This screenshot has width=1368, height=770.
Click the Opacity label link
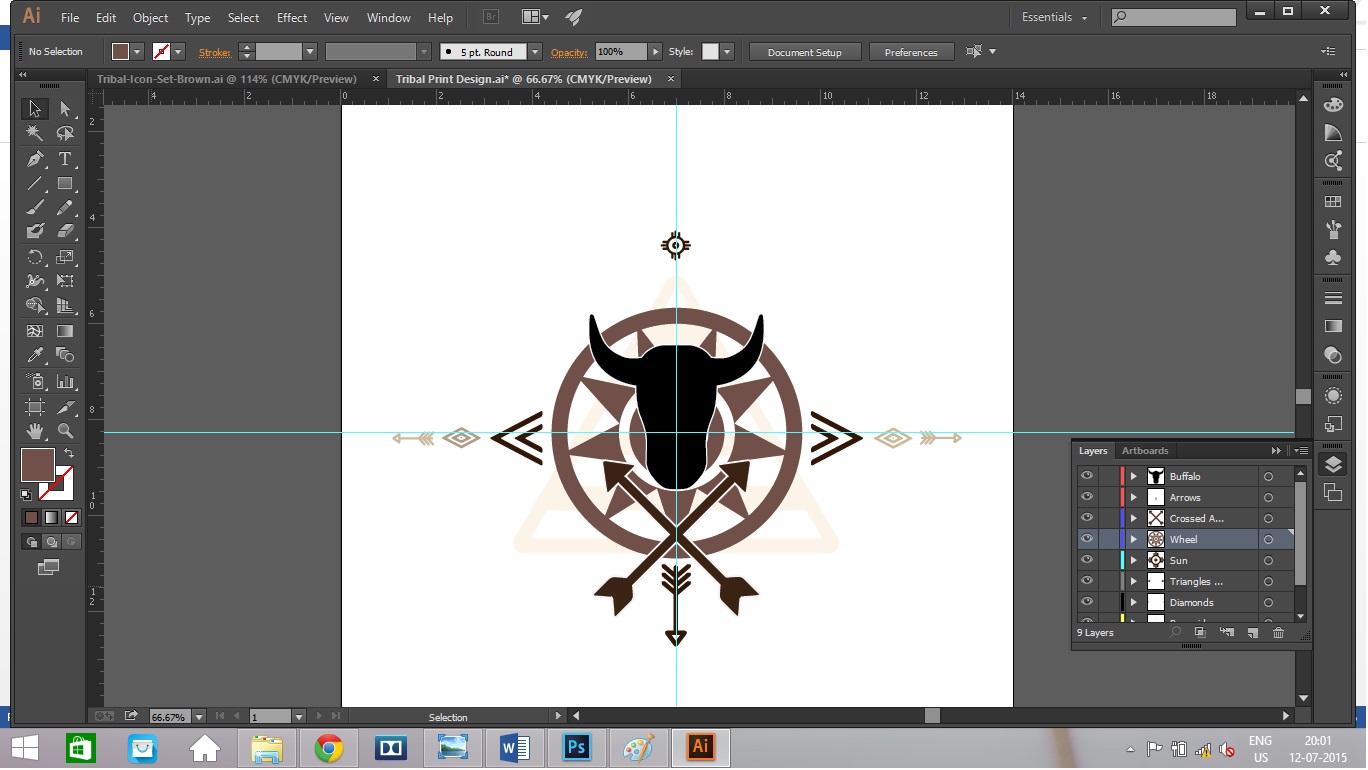point(569,52)
